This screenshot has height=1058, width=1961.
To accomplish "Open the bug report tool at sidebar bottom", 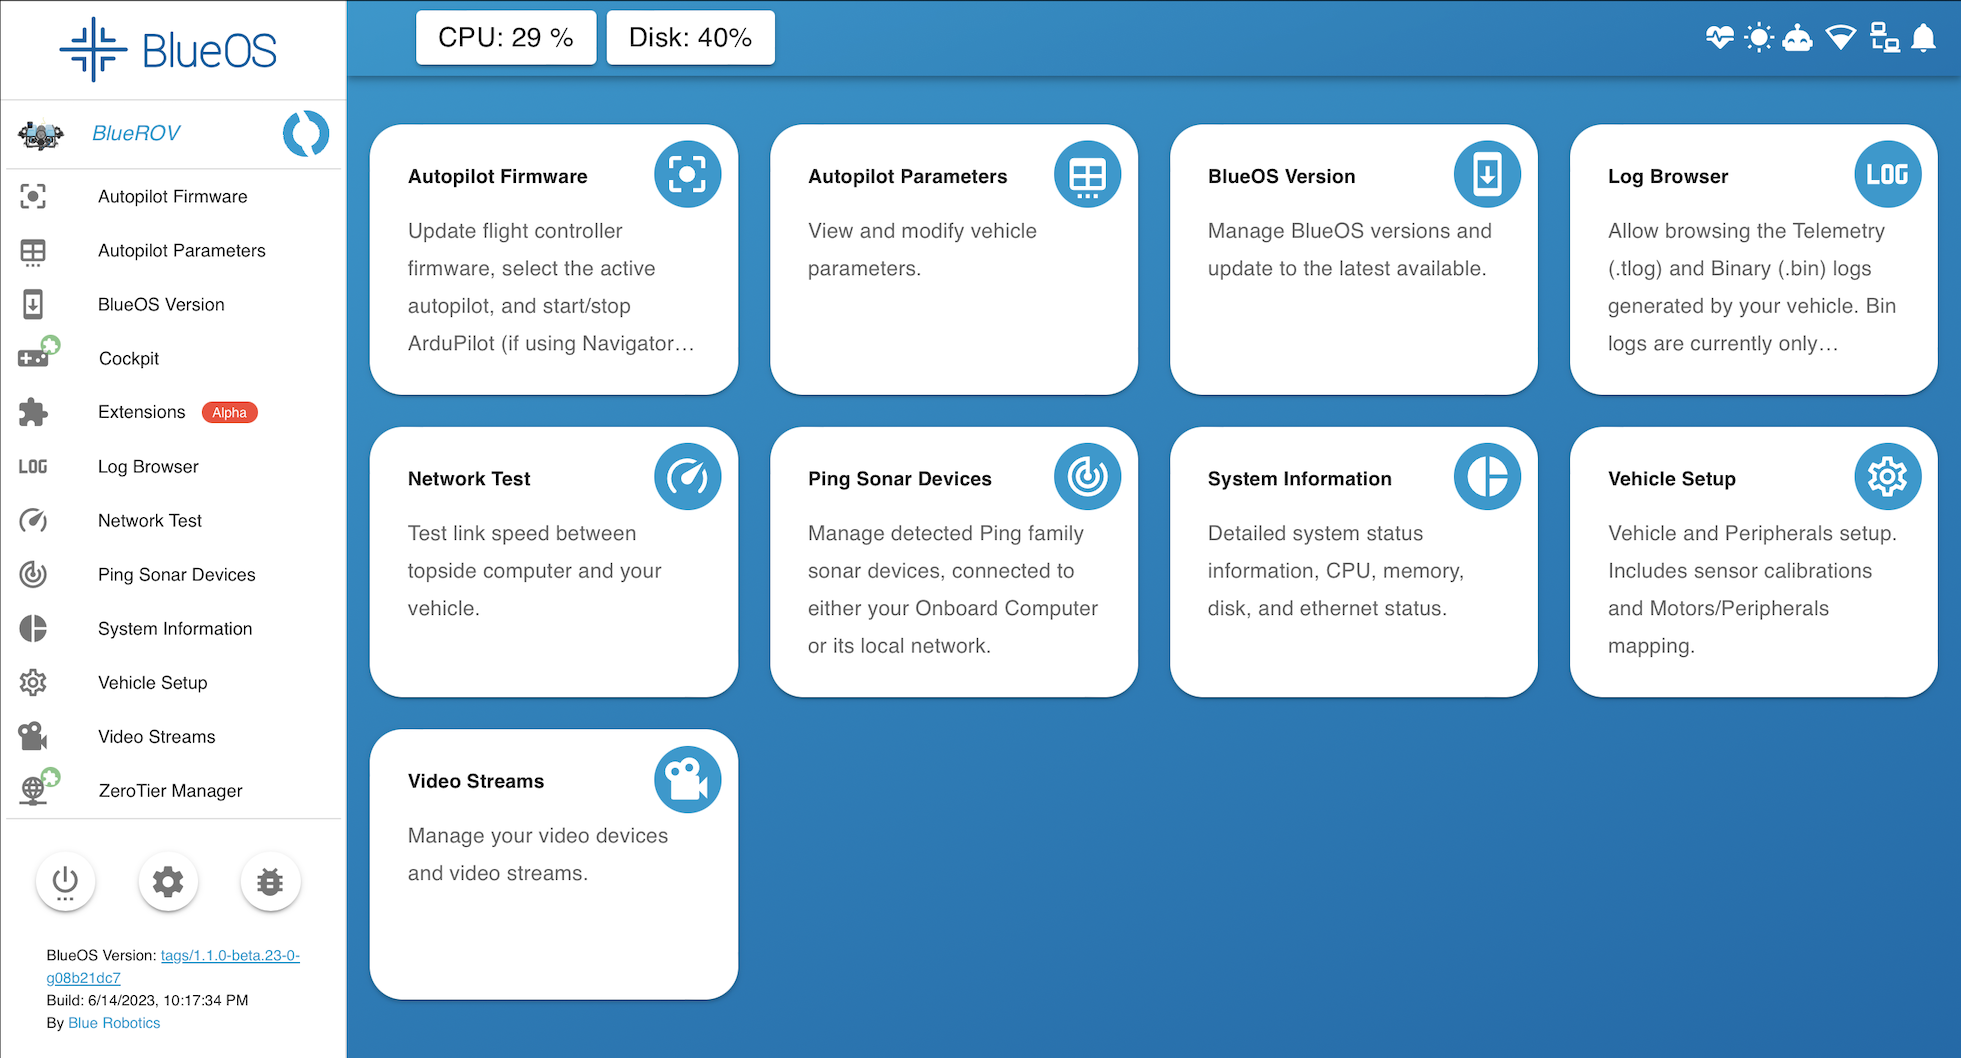I will click(270, 882).
